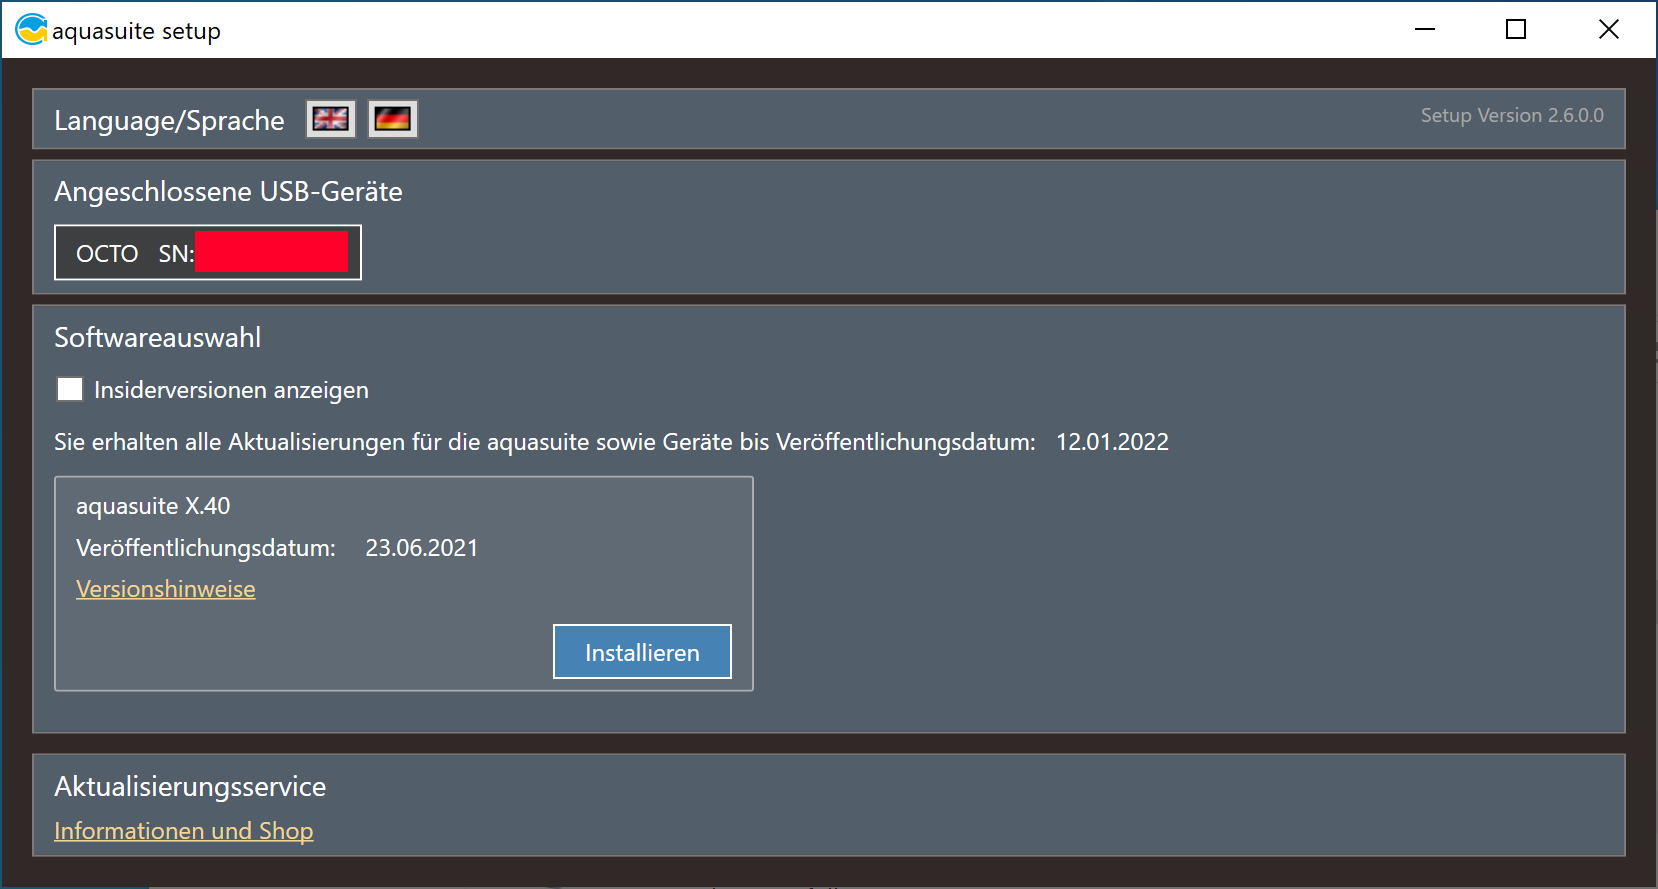The height and width of the screenshot is (889, 1658).
Task: Click the Installieren button
Action: coord(642,652)
